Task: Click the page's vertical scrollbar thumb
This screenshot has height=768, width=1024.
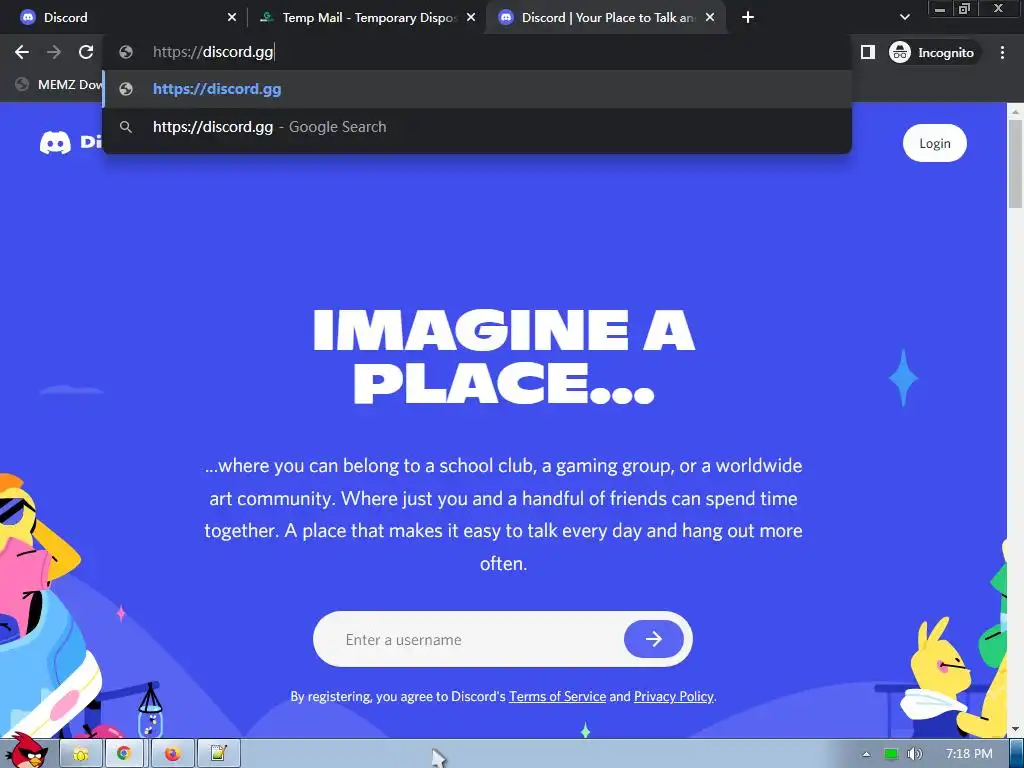Action: pyautogui.click(x=1015, y=163)
